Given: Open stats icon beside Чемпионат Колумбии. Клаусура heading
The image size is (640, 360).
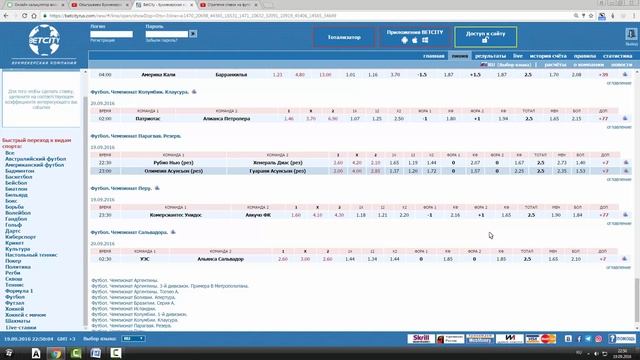Looking at the screenshot, I should [x=194, y=92].
